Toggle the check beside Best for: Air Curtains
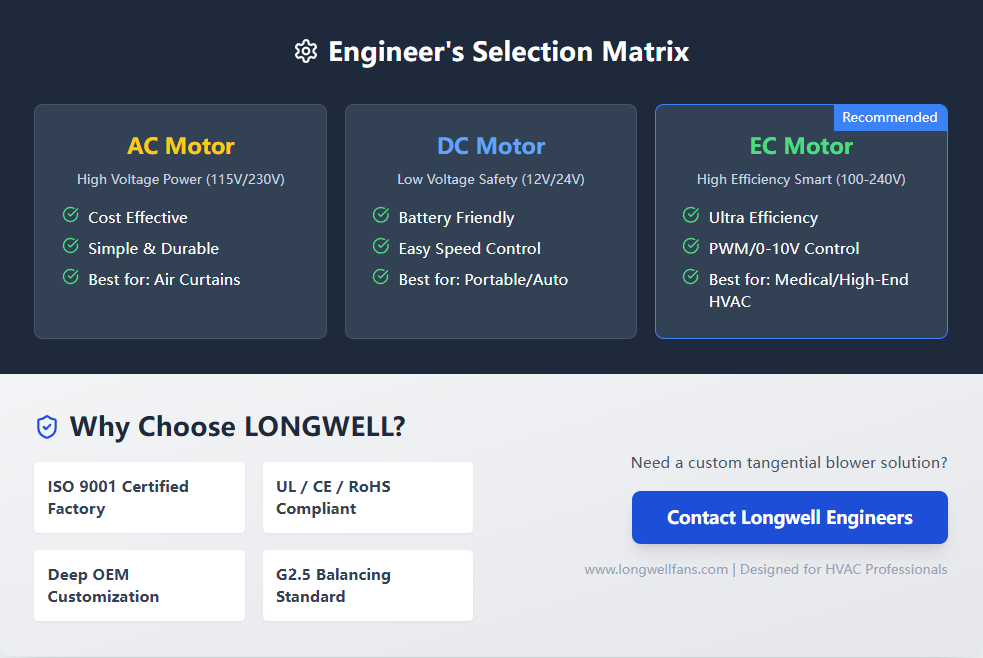The image size is (983, 658). (70, 277)
